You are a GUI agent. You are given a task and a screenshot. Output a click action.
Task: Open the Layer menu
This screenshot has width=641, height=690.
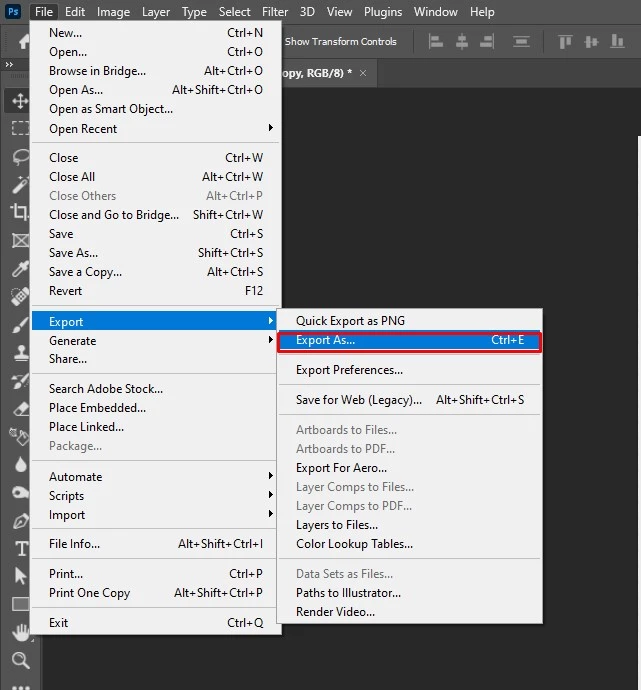point(156,11)
